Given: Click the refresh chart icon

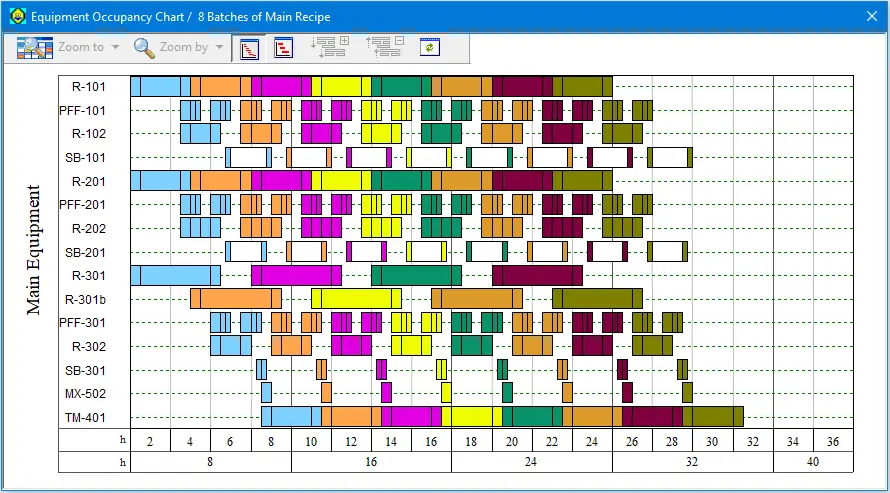Looking at the screenshot, I should (430, 47).
